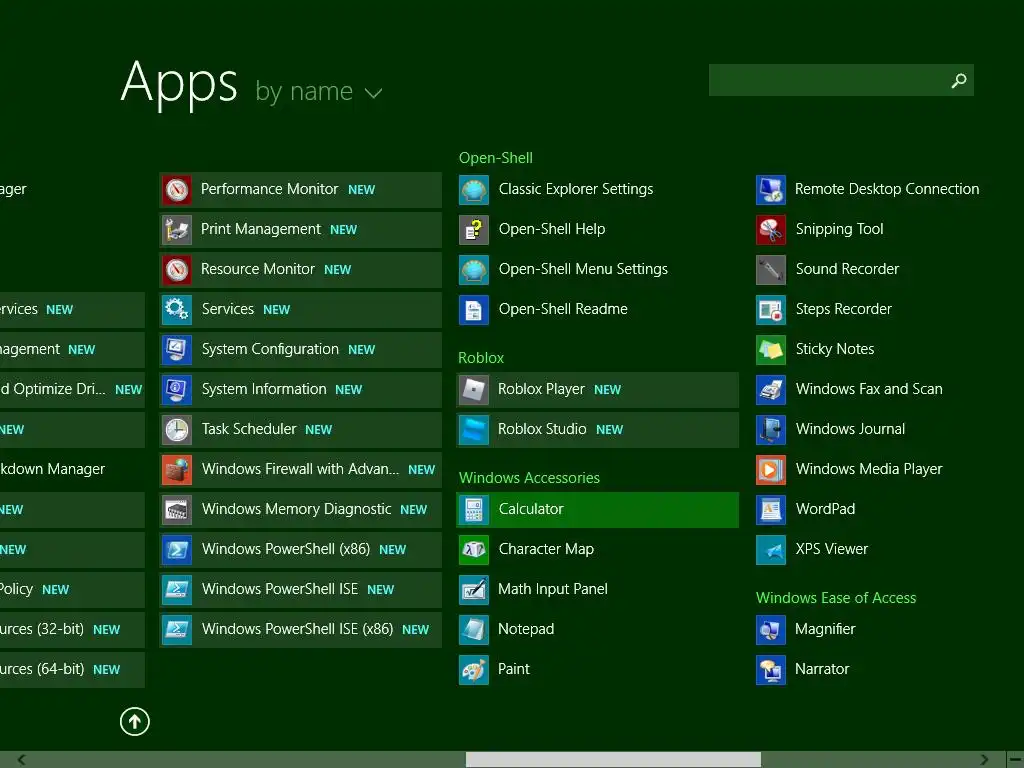Click the 'Roblox Studio' text label
The height and width of the screenshot is (768, 1024).
pos(542,429)
